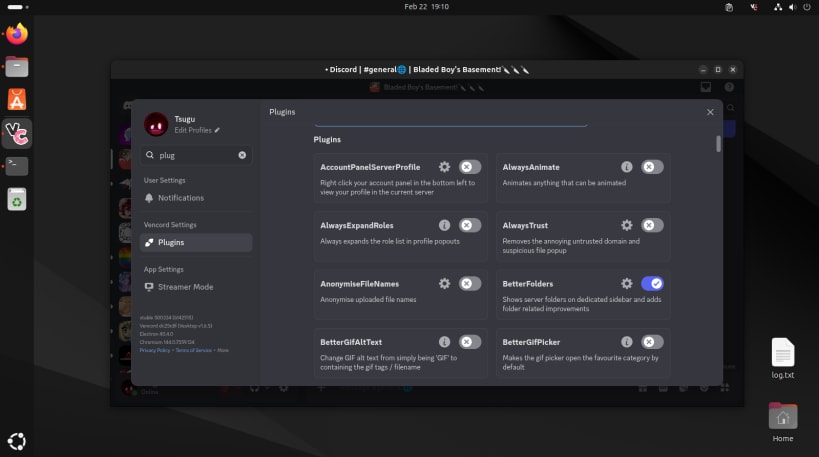Show BetterGifPicker plugin info
Screen dimensions: 819x457
click(x=626, y=342)
